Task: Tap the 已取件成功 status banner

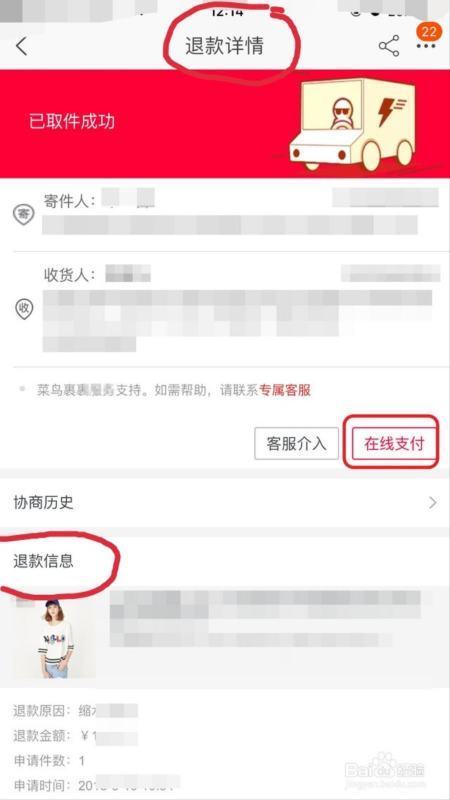Action: [225, 123]
